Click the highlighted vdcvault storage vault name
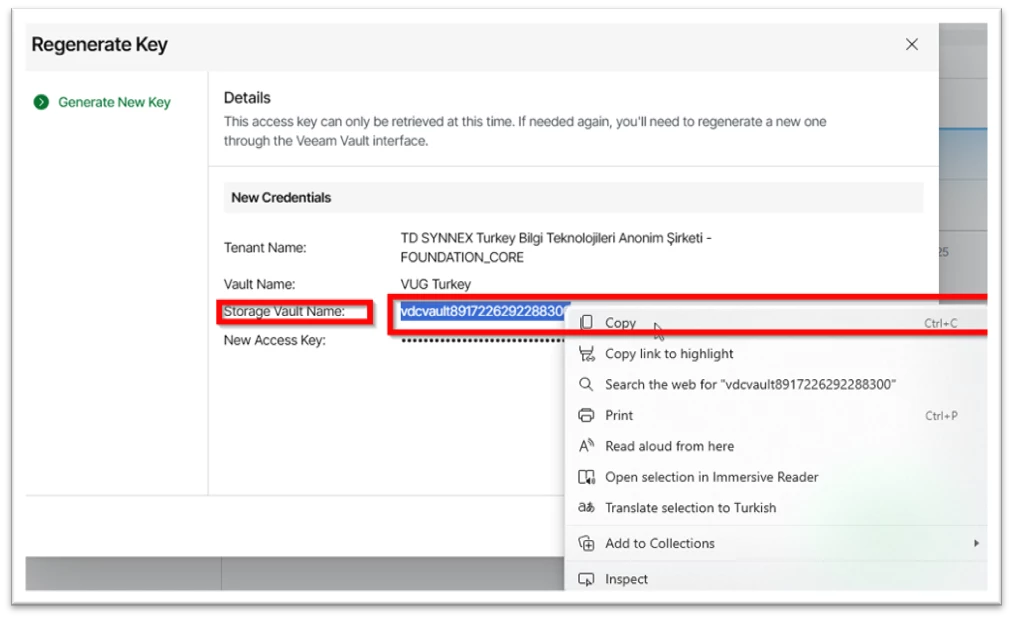Viewport: 1013px width, 619px height. [x=485, y=311]
